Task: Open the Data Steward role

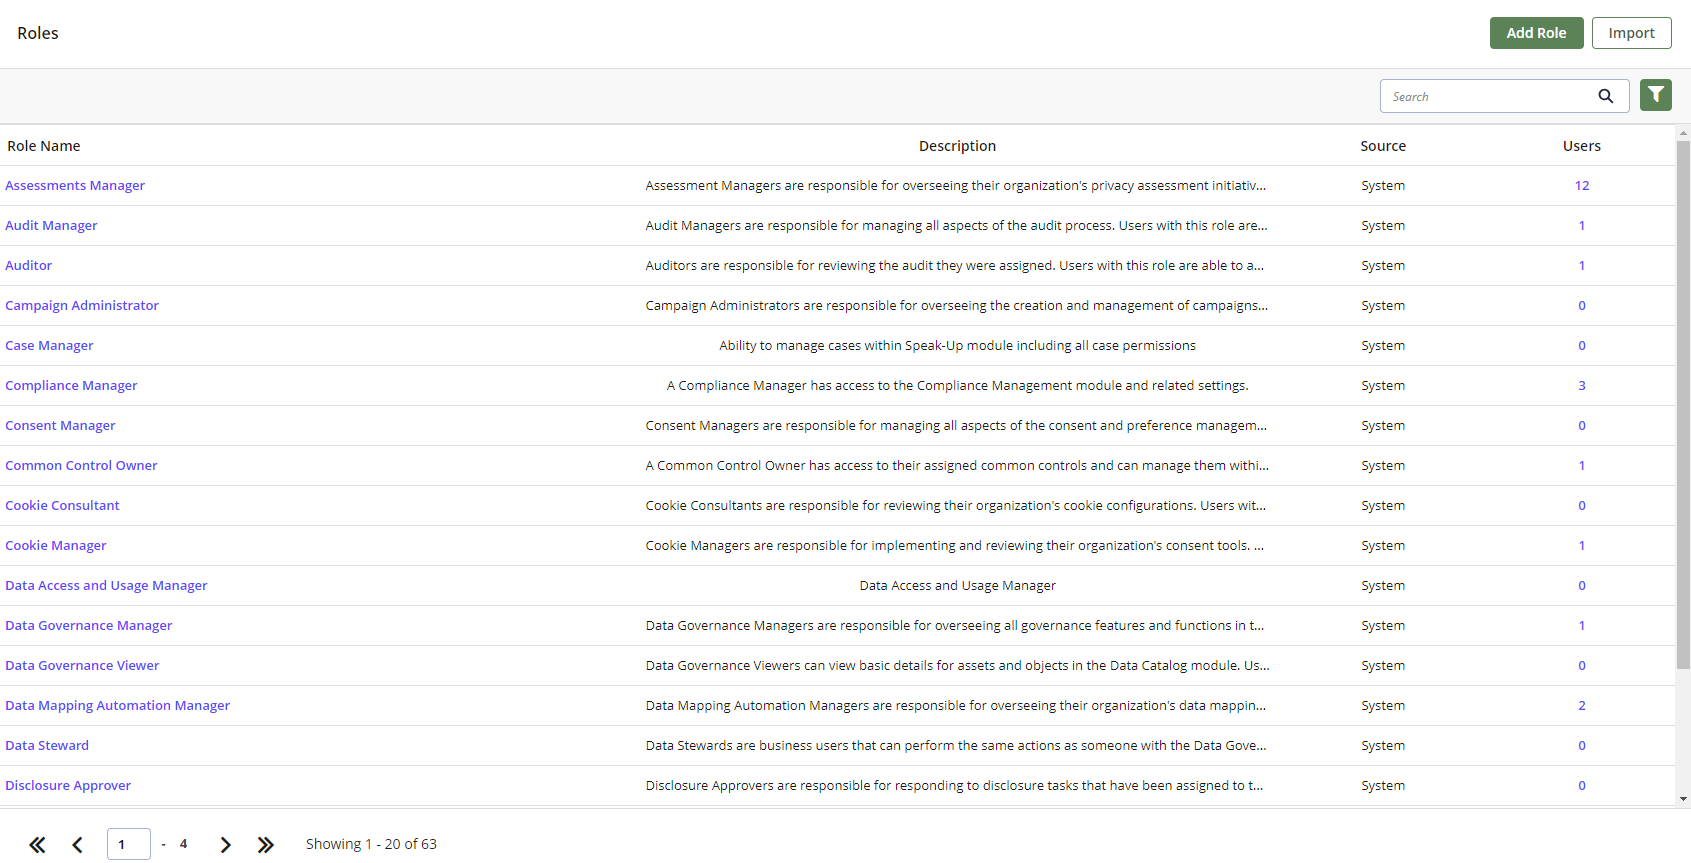Action: coord(47,745)
